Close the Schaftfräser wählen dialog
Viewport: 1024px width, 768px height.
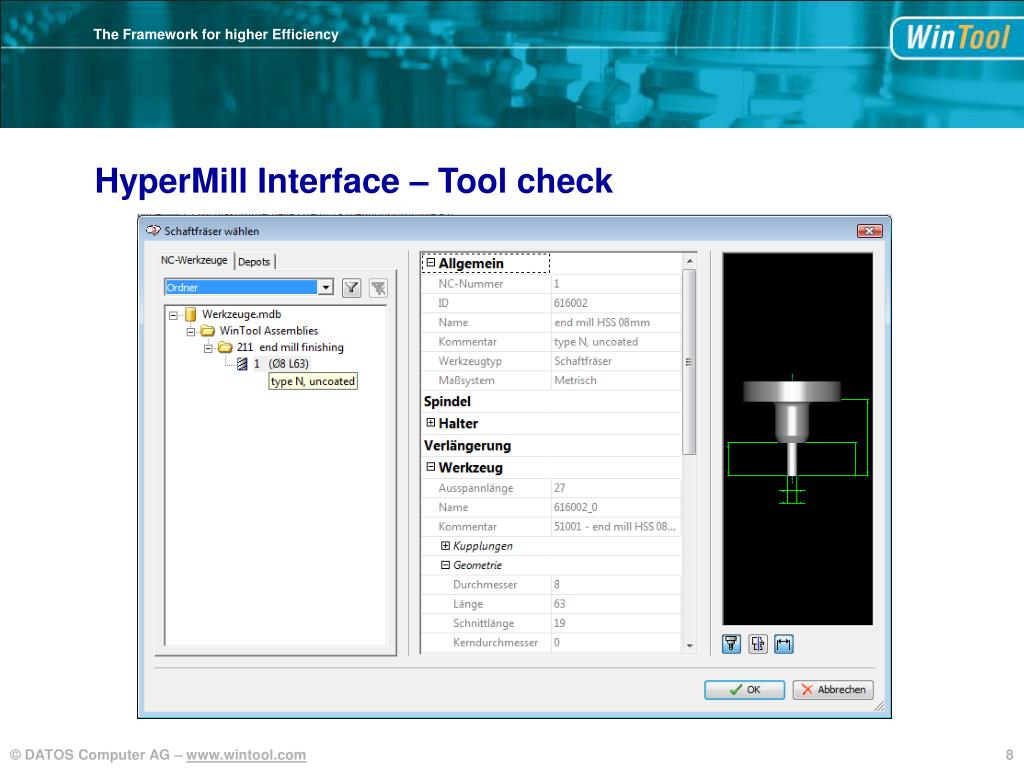[870, 231]
